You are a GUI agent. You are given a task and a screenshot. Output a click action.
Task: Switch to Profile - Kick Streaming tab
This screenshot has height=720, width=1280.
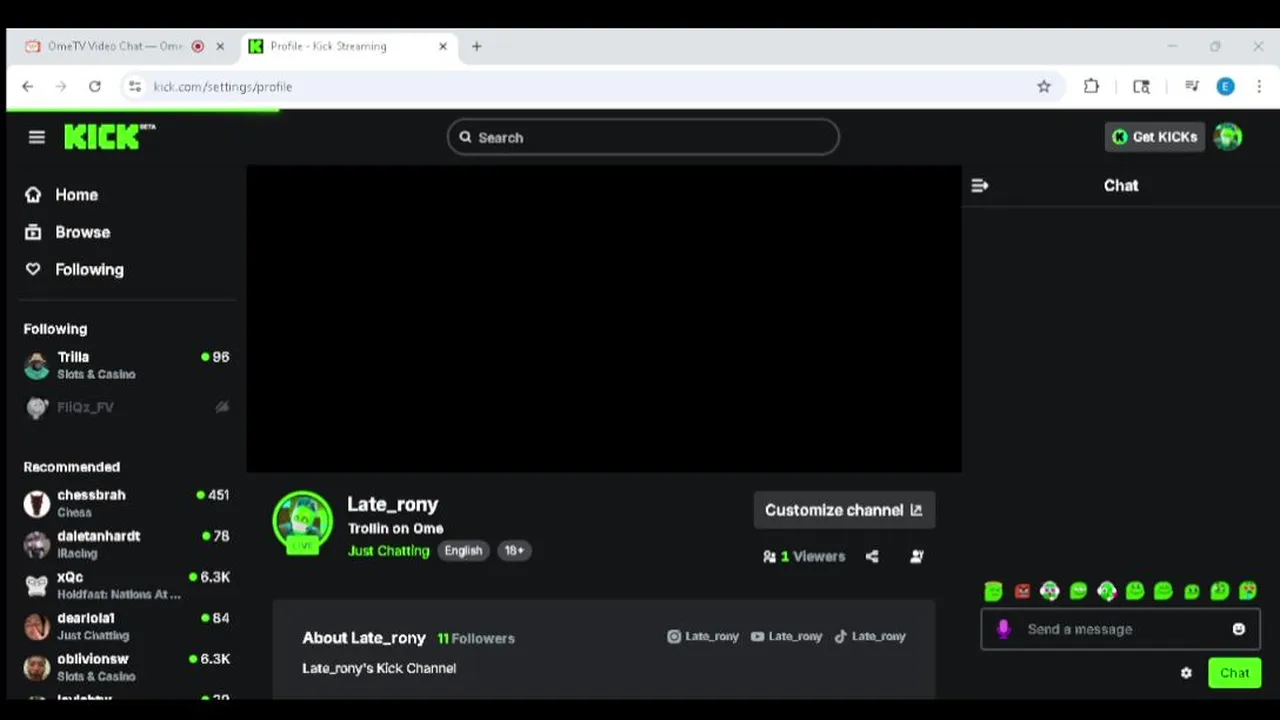(x=328, y=46)
